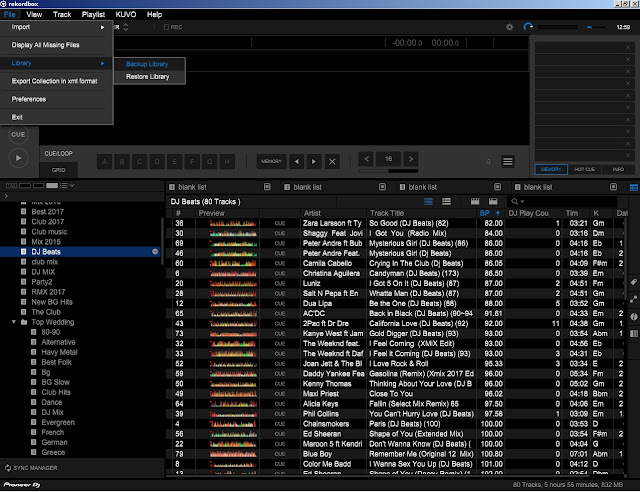Go to next memory cue arrow
This screenshot has width=640, height=492.
pyautogui.click(x=314, y=162)
